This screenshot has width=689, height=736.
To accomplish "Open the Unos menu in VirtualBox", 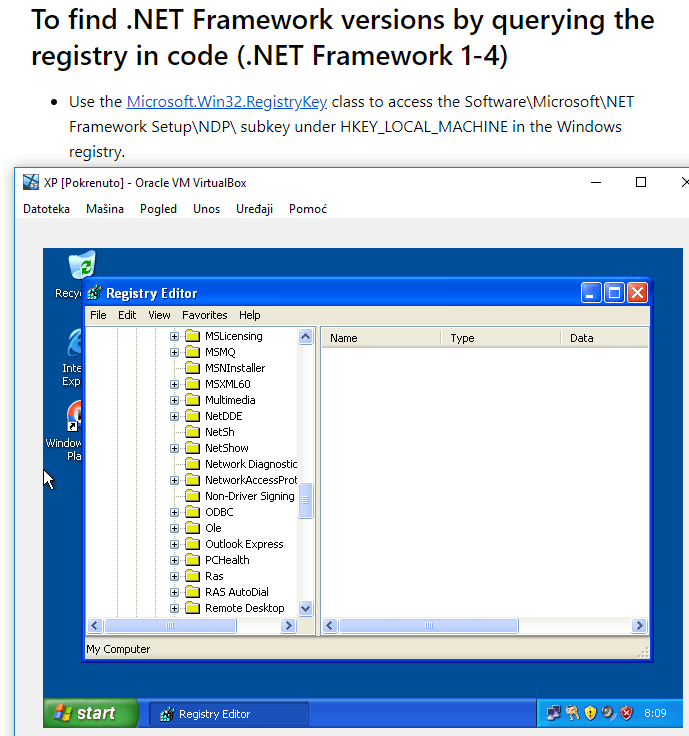I will [x=207, y=209].
